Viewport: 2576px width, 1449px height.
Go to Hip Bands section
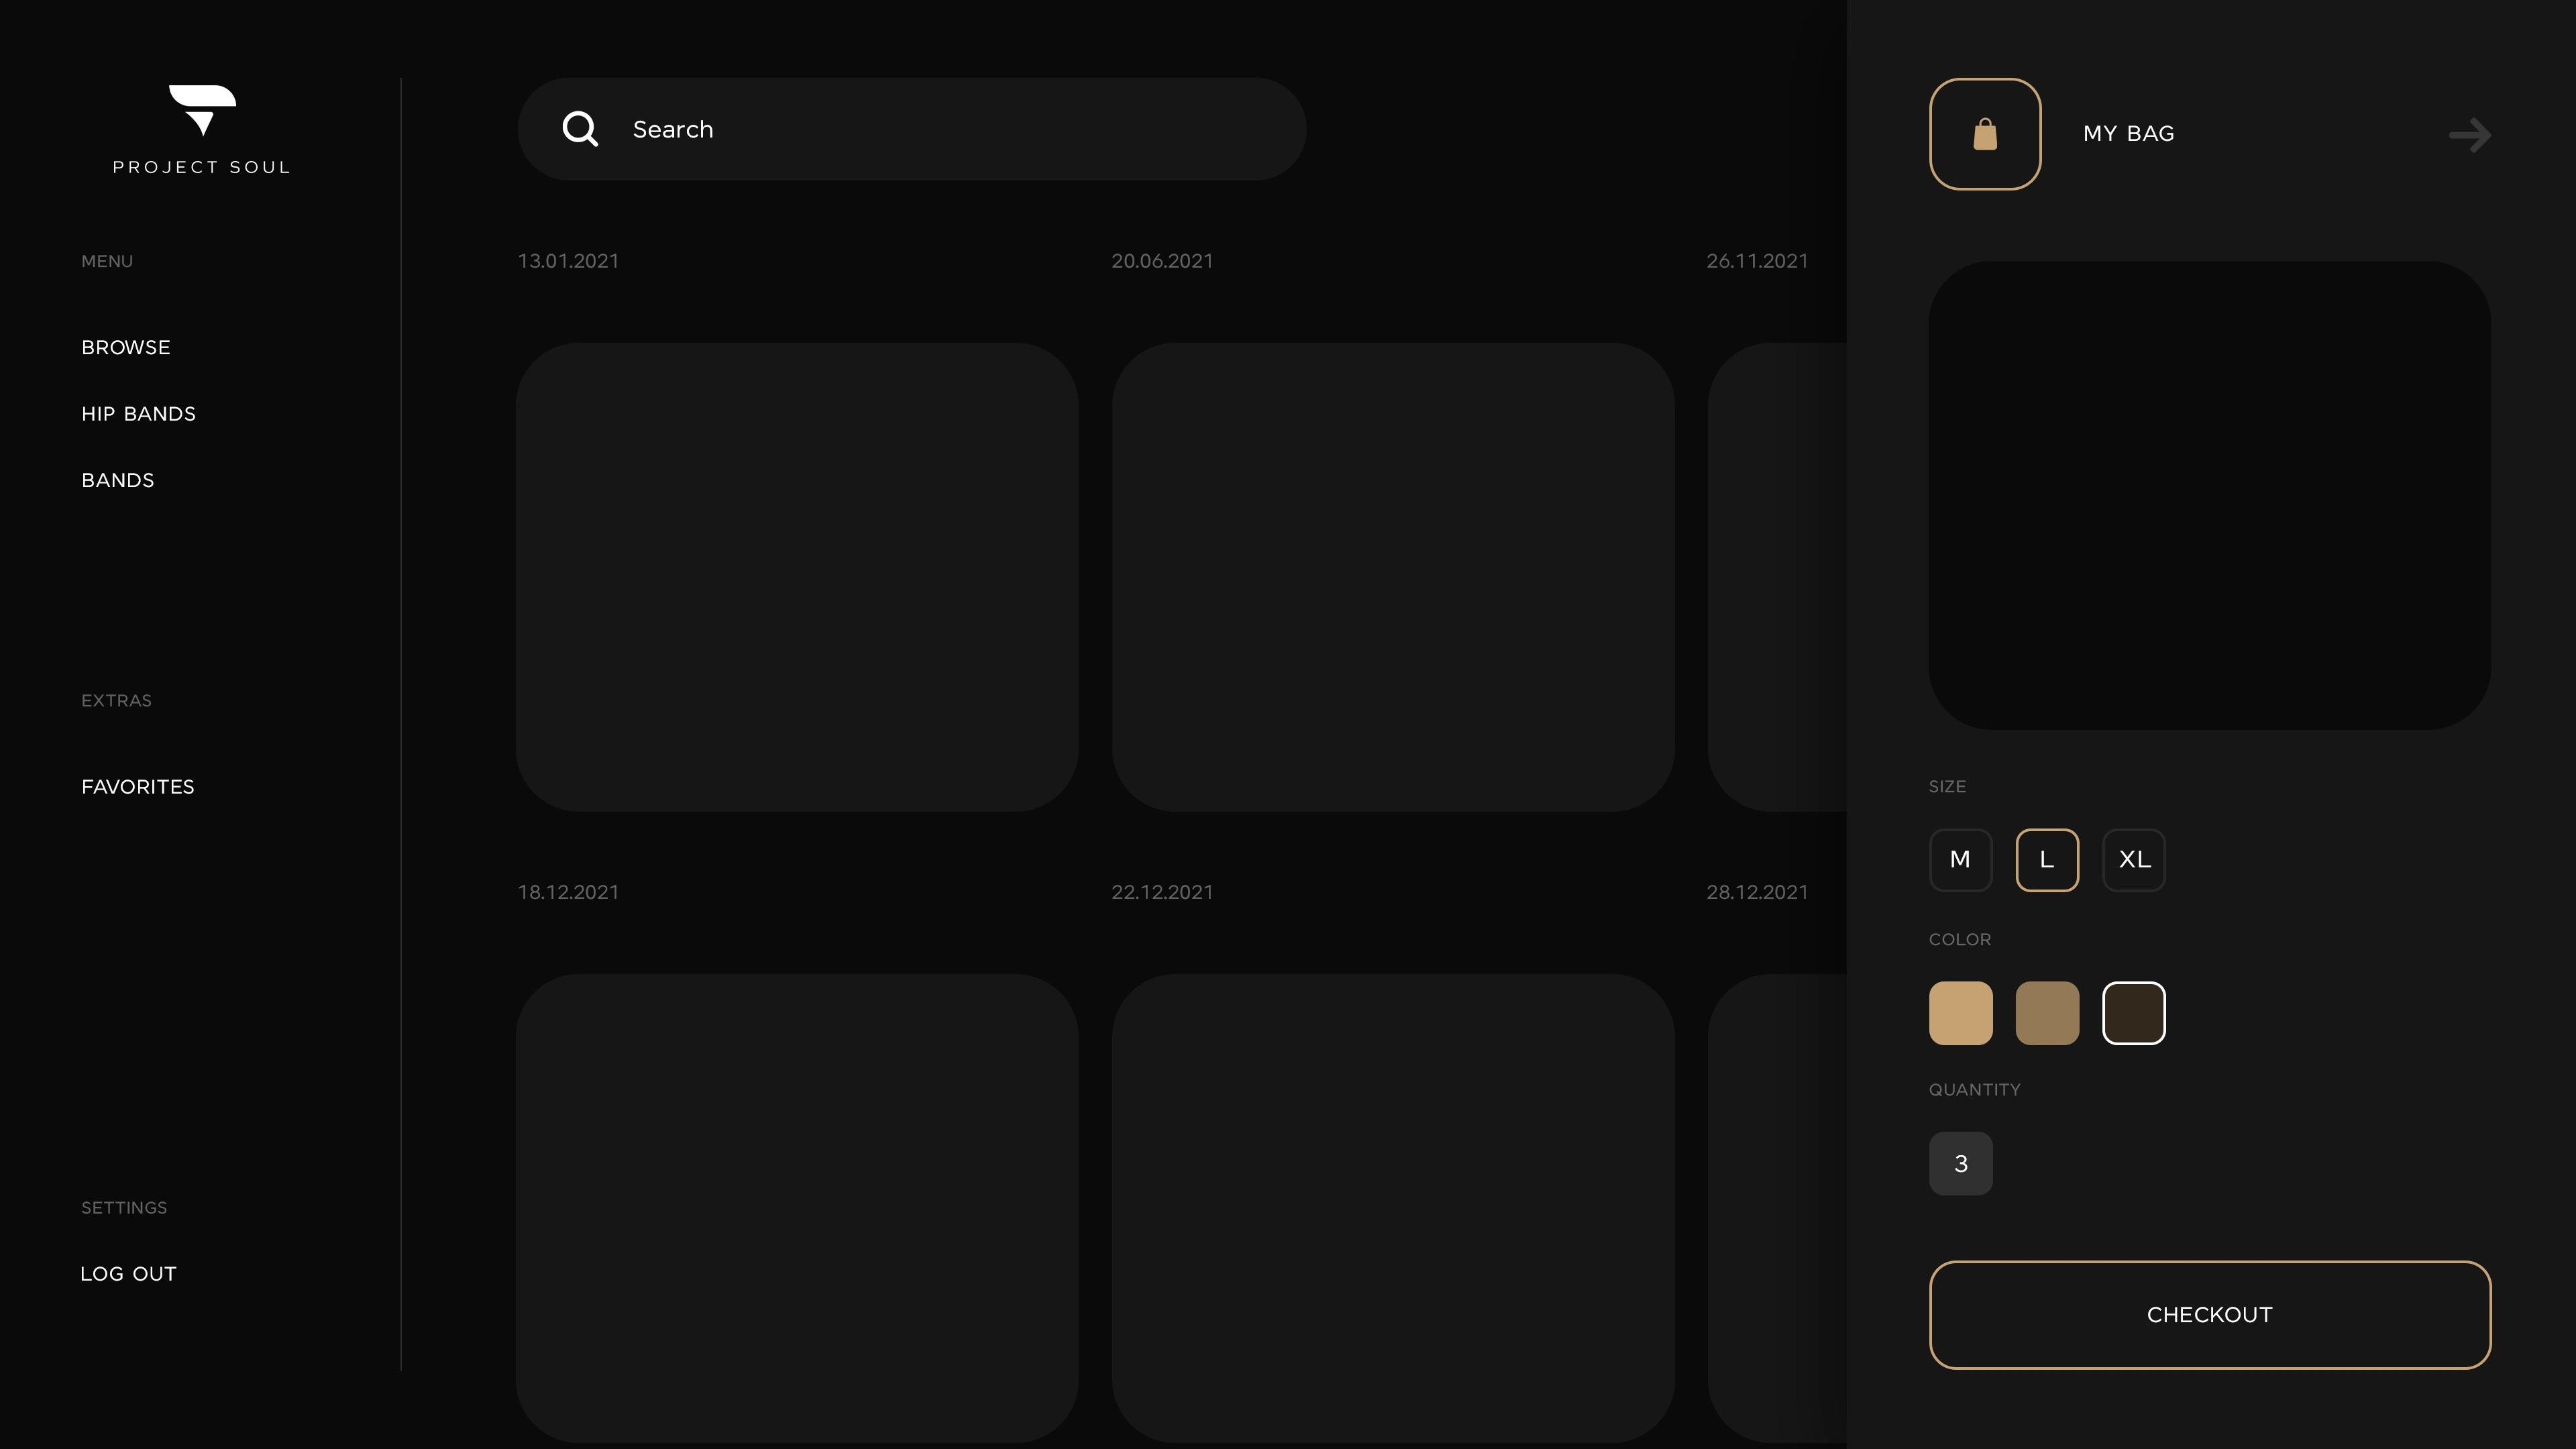pyautogui.click(x=139, y=414)
